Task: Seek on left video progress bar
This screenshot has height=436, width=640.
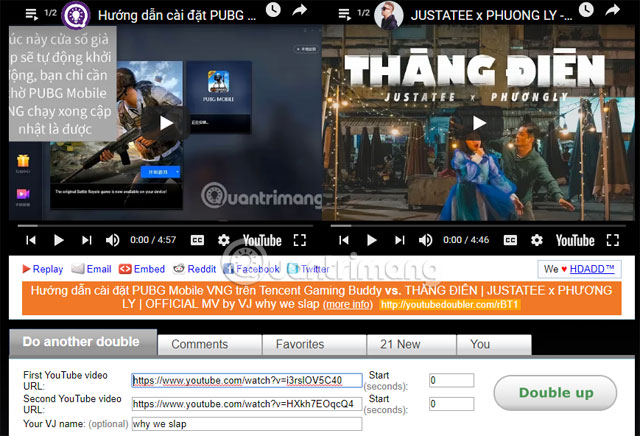Action: pyautogui.click(x=165, y=225)
